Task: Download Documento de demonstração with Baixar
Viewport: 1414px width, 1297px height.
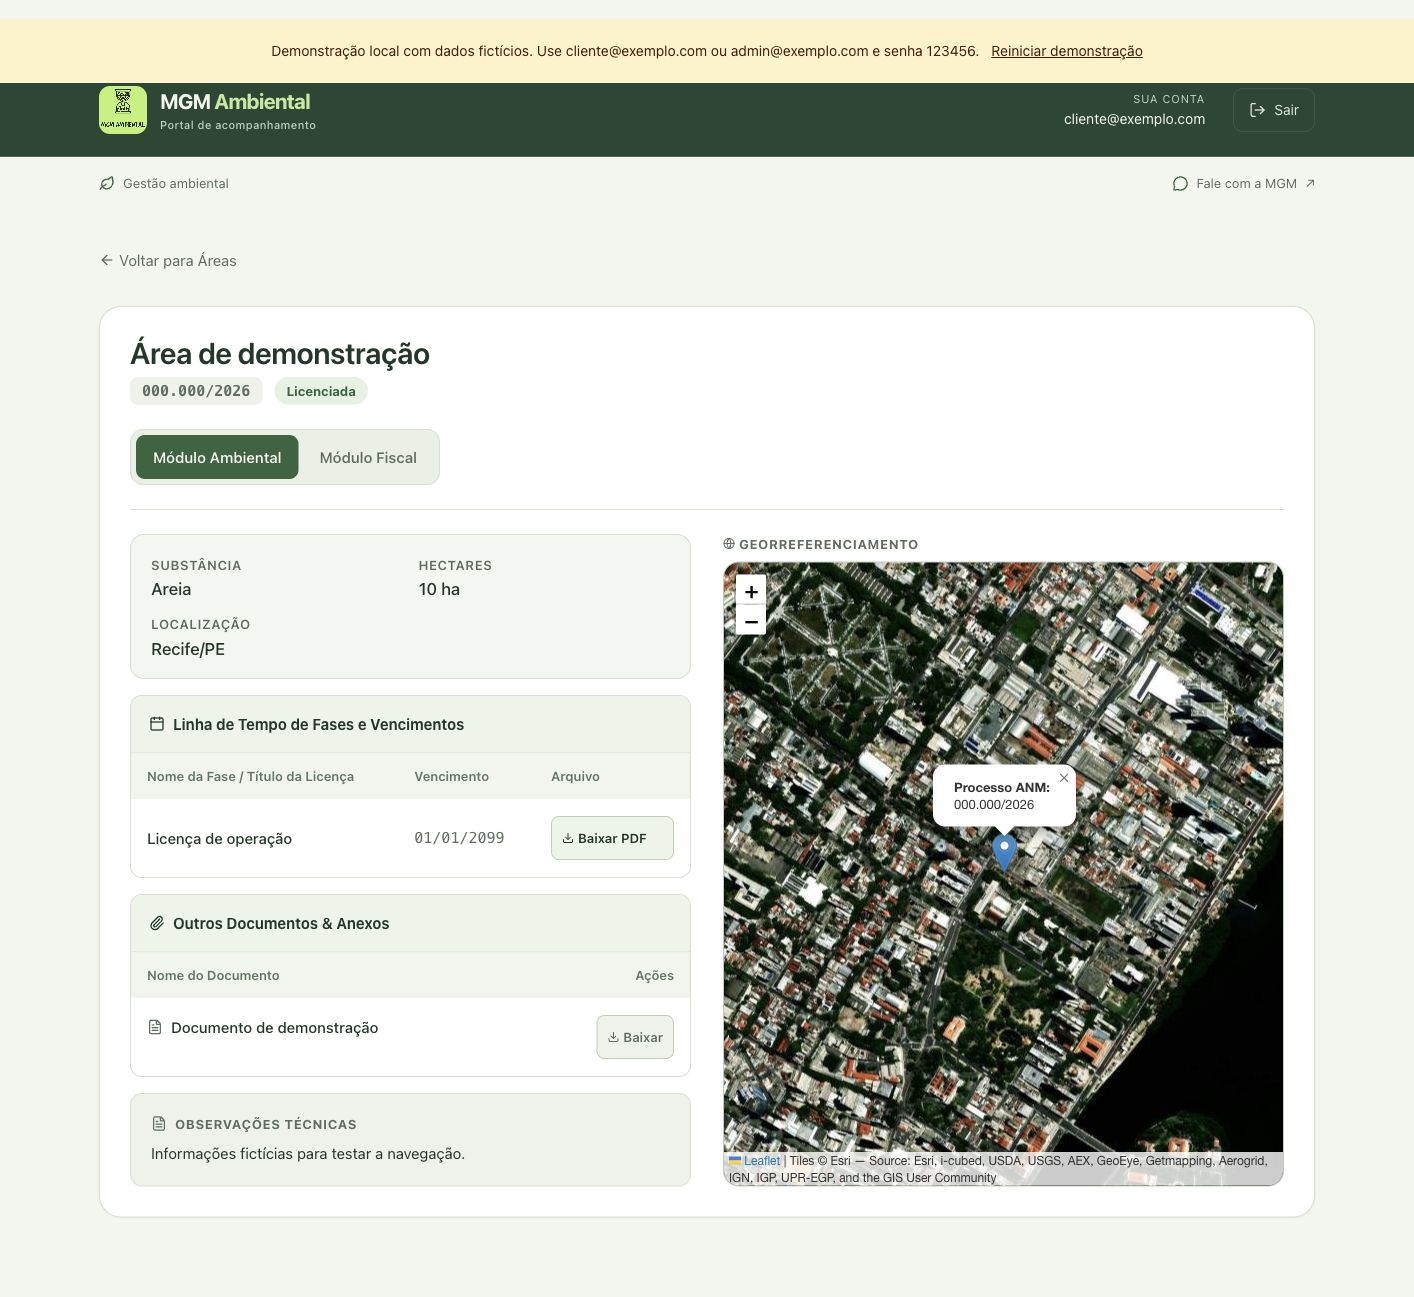Action: coord(635,1037)
